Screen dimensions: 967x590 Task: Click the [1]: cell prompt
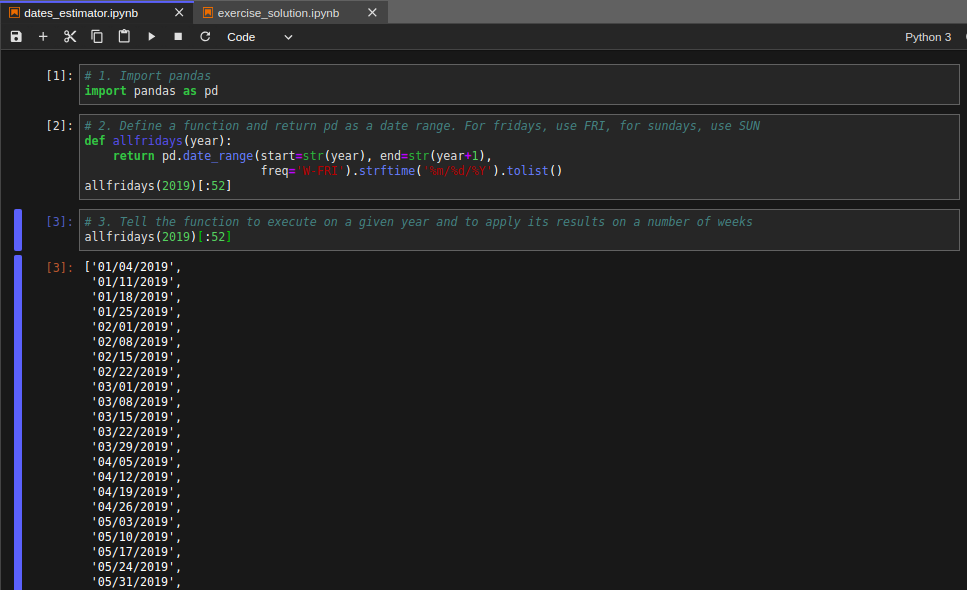[60, 75]
